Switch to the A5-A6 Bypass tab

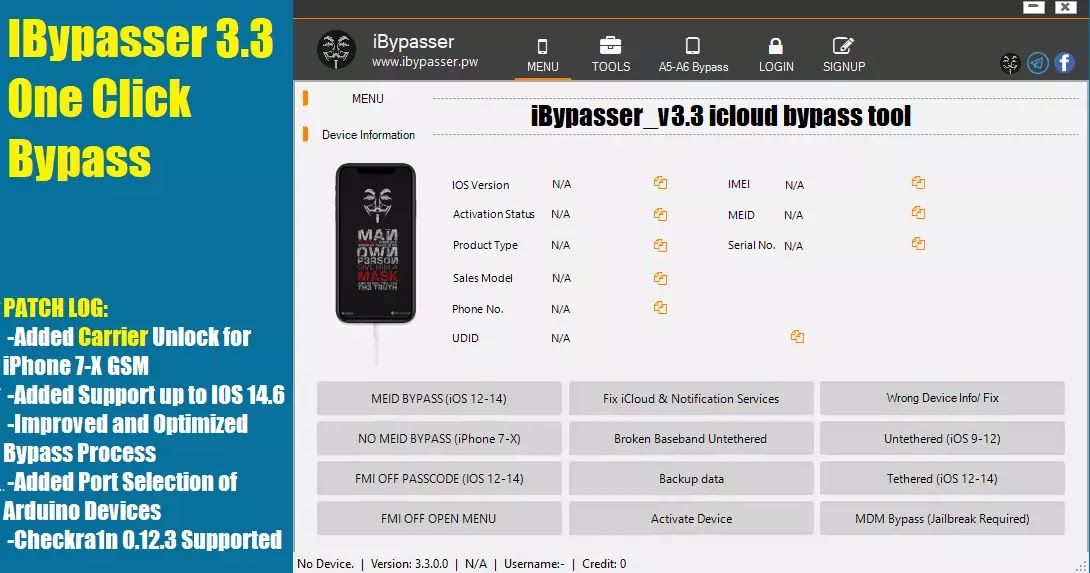(x=693, y=56)
